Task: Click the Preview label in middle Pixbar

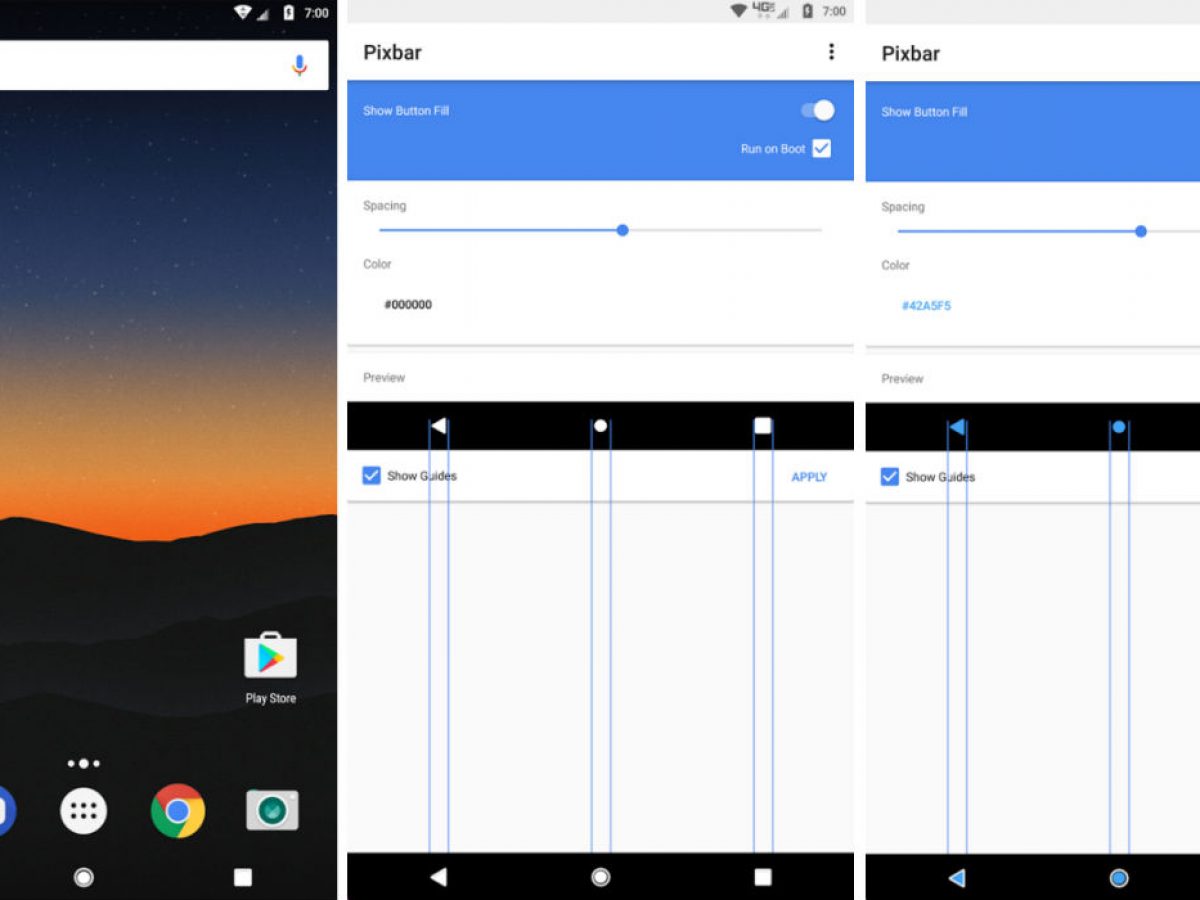Action: [384, 377]
